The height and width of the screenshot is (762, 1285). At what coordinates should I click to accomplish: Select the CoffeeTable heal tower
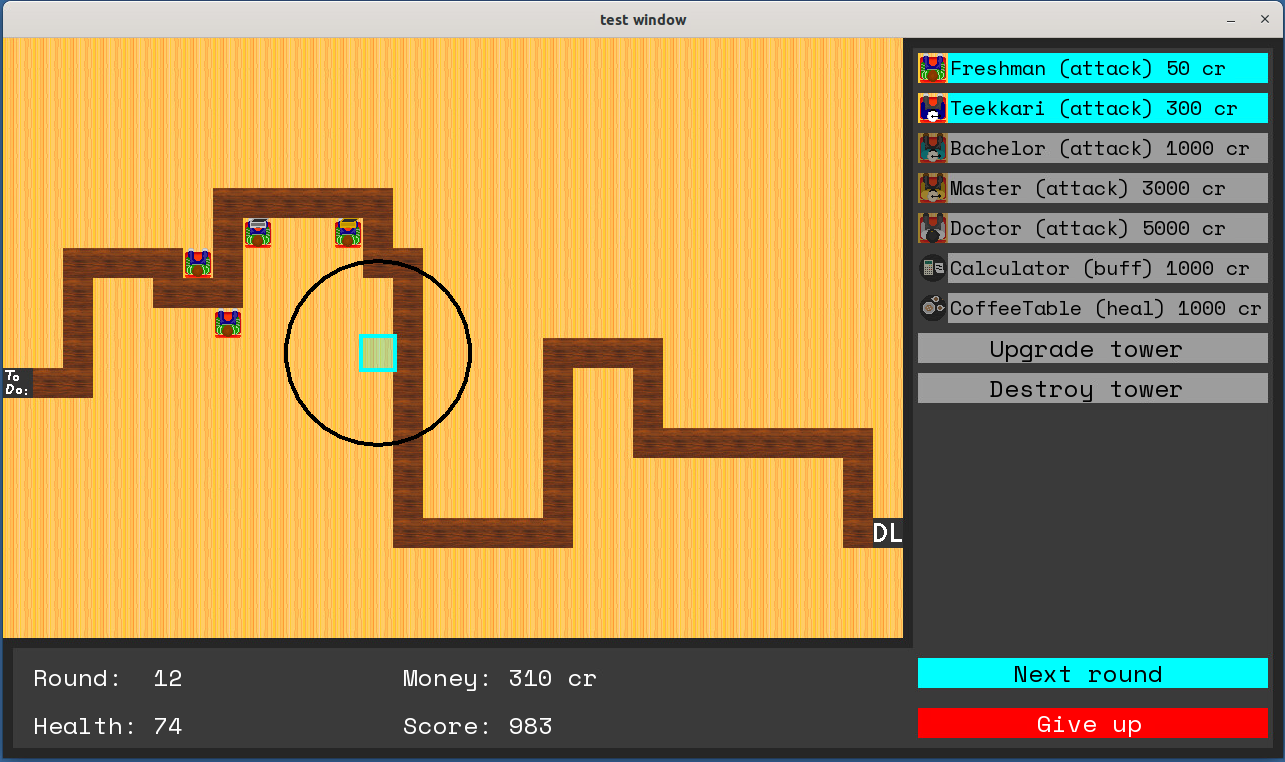pyautogui.click(x=1093, y=308)
